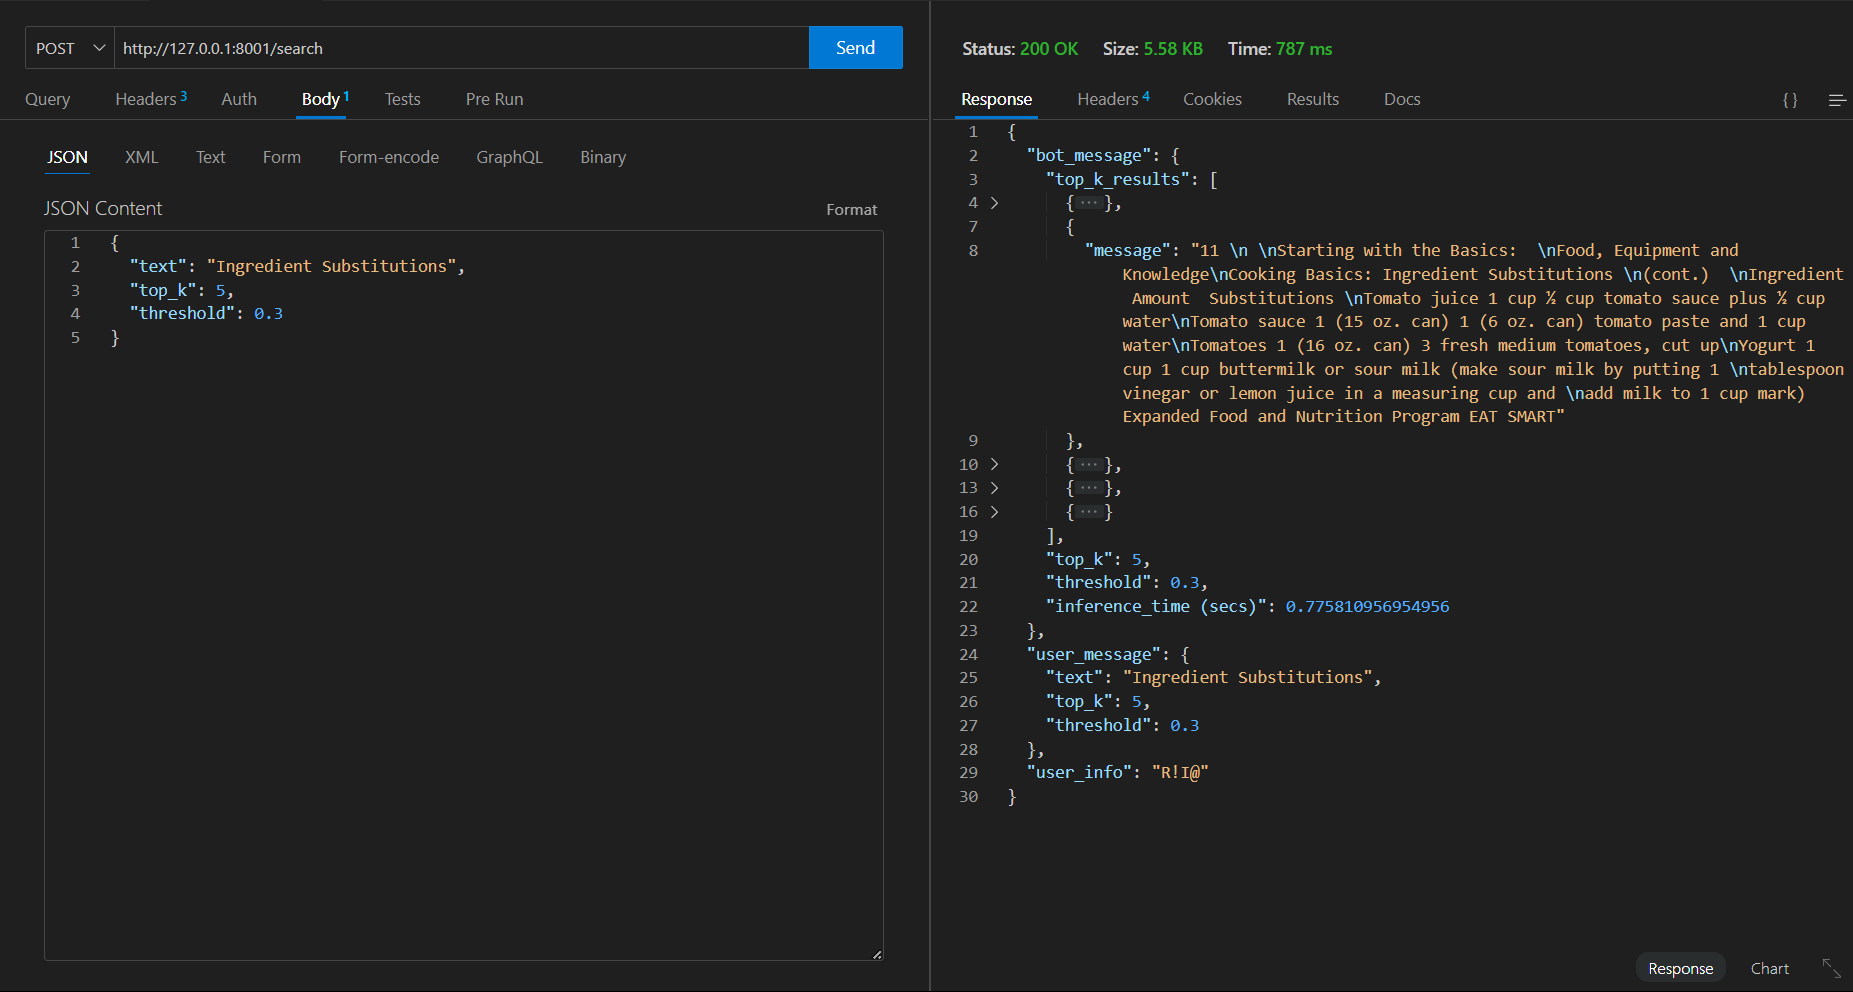The width and height of the screenshot is (1853, 992).
Task: Click the Format JSON link
Action: (x=851, y=210)
